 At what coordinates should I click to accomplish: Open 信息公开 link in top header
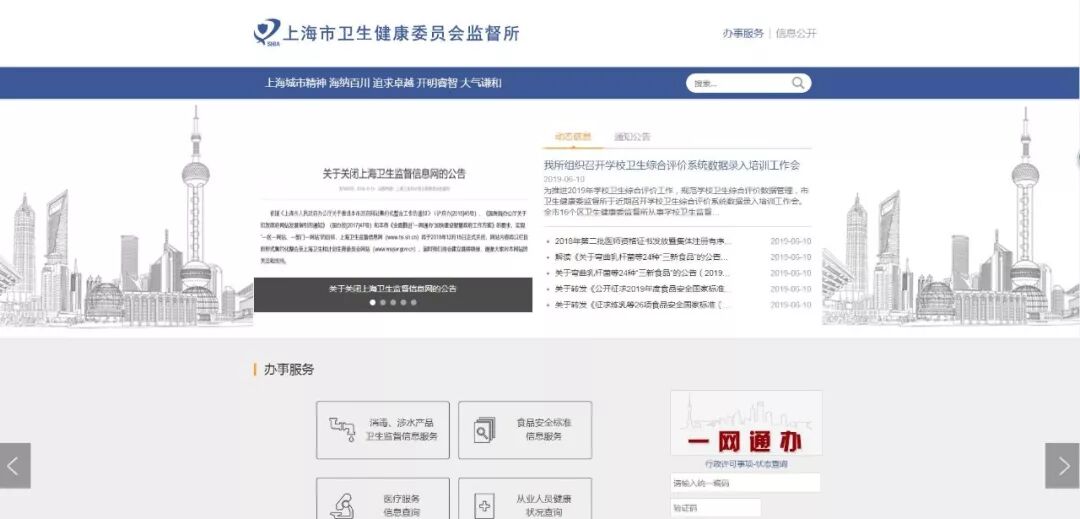tap(796, 33)
